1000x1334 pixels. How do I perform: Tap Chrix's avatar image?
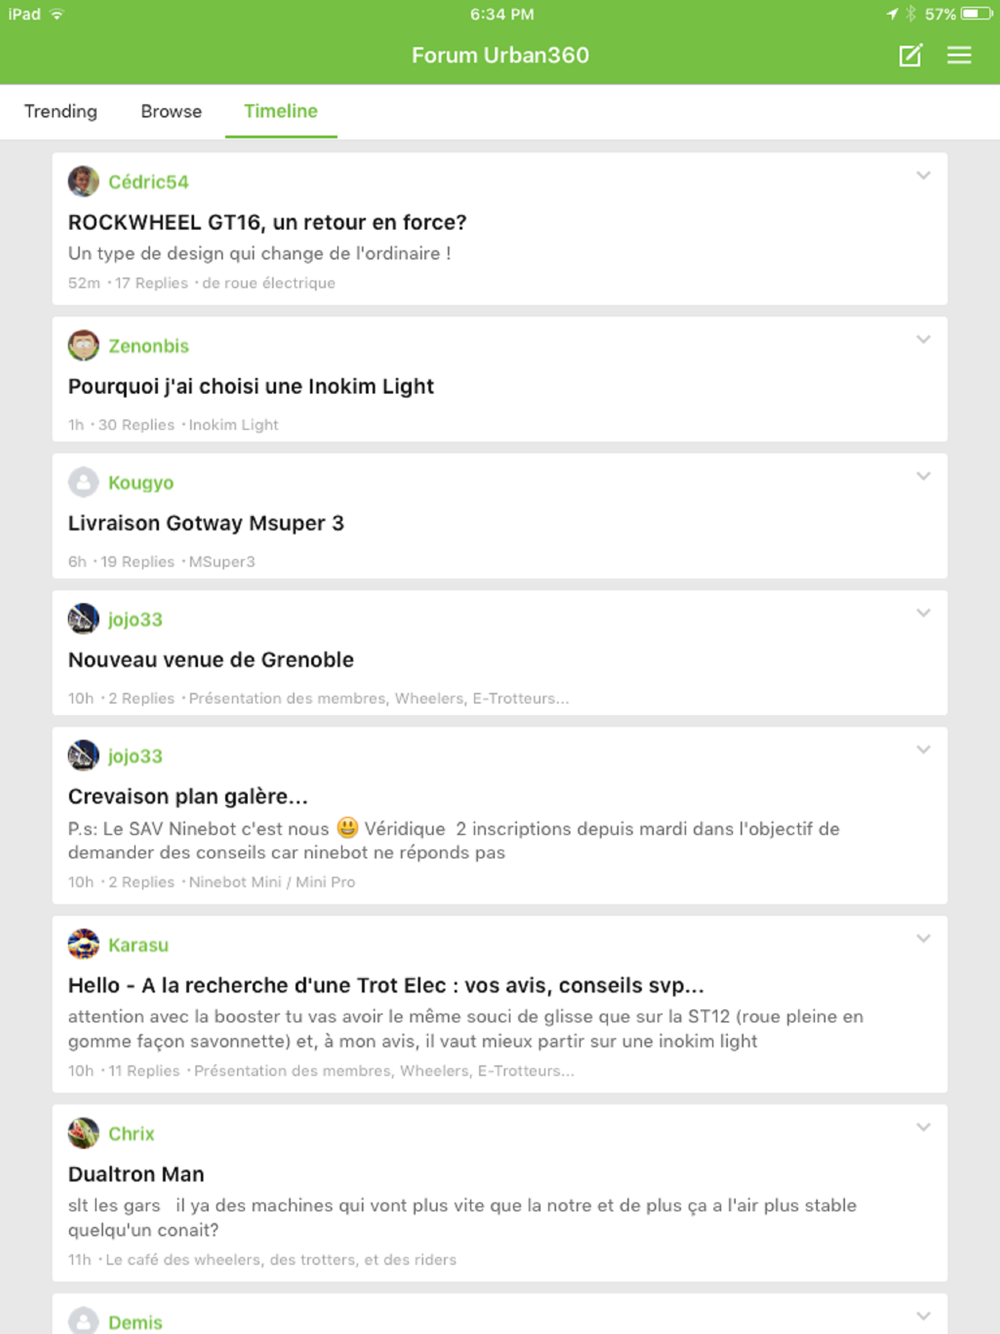click(x=83, y=1134)
